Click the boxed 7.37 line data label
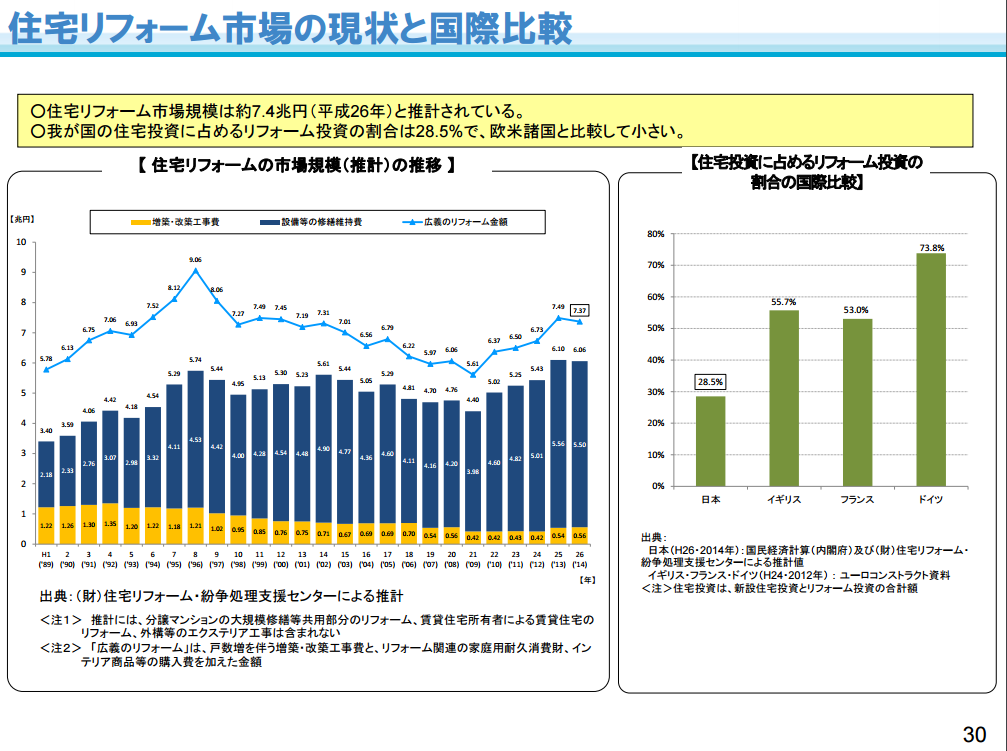1007x751 pixels. point(579,309)
